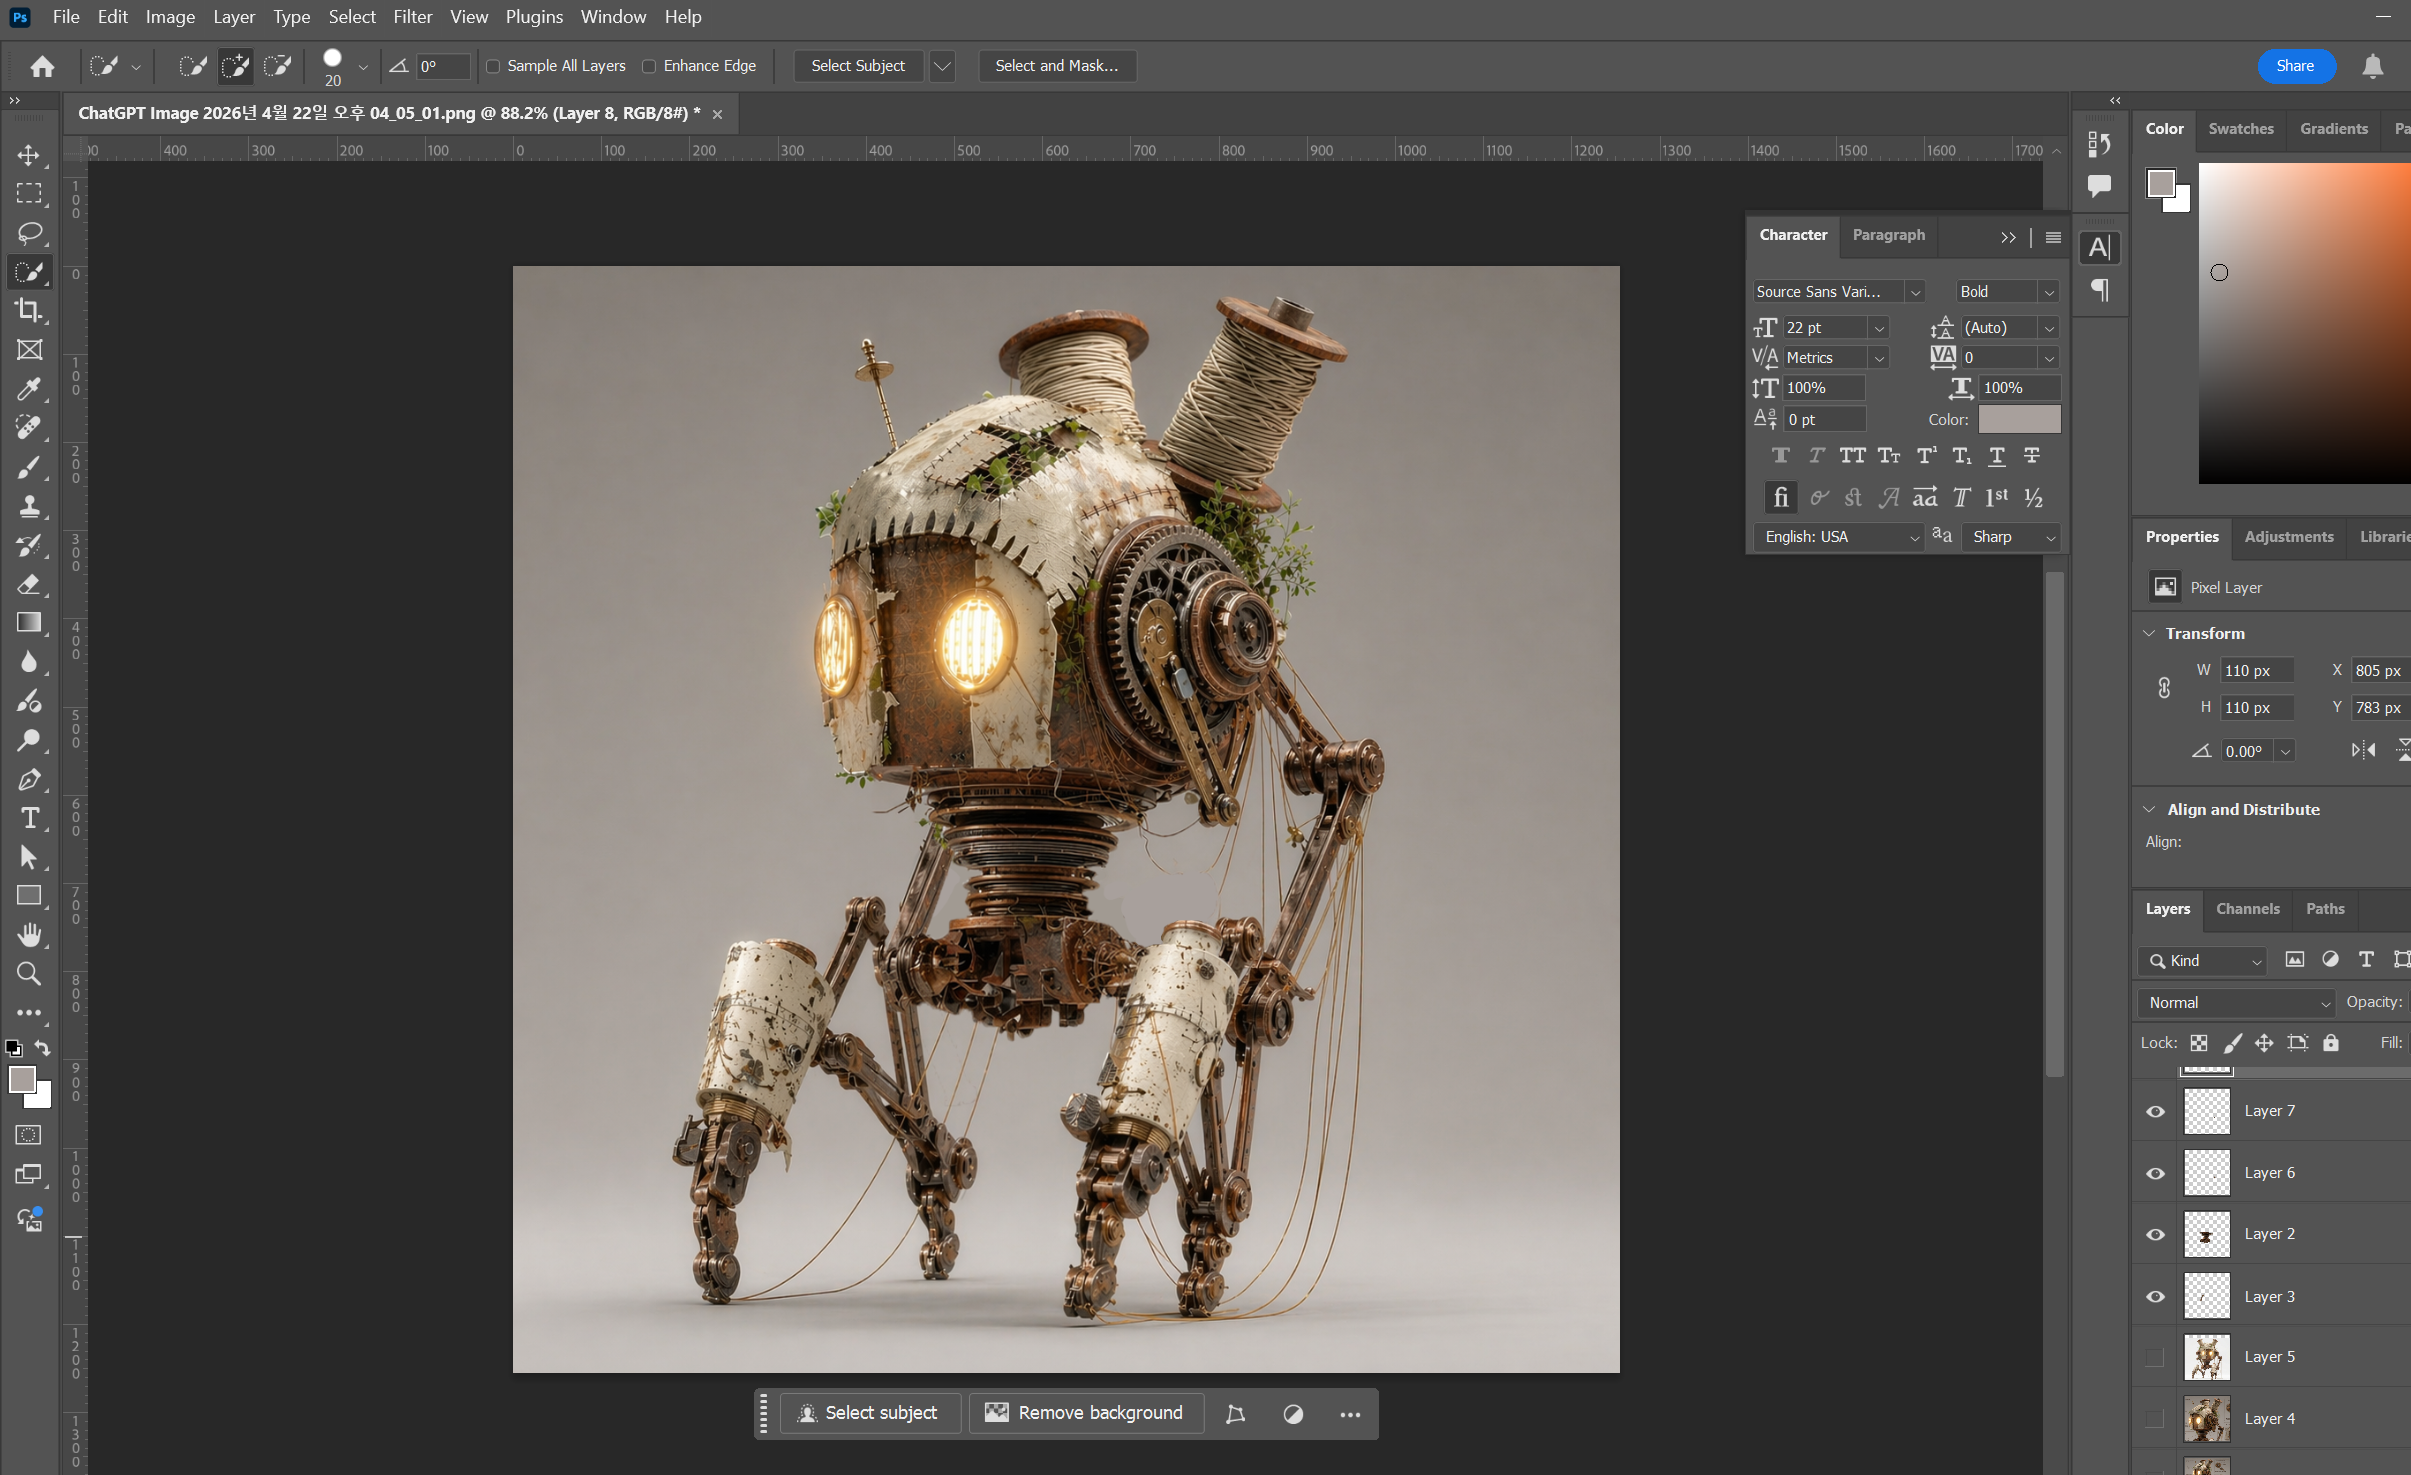2411x1475 pixels.
Task: Open the notifications bell
Action: (2372, 66)
